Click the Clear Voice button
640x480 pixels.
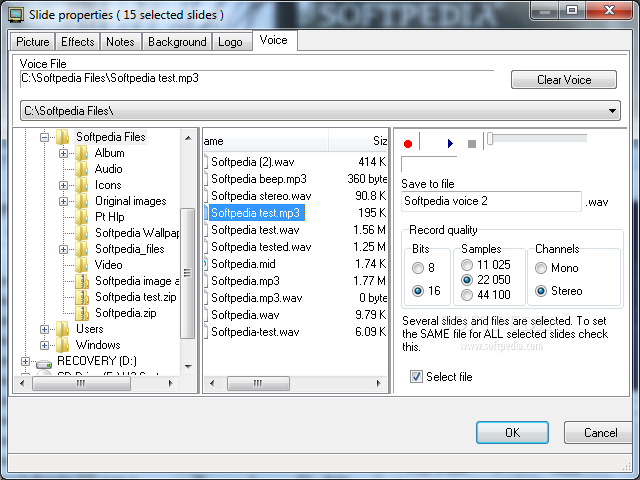(564, 80)
